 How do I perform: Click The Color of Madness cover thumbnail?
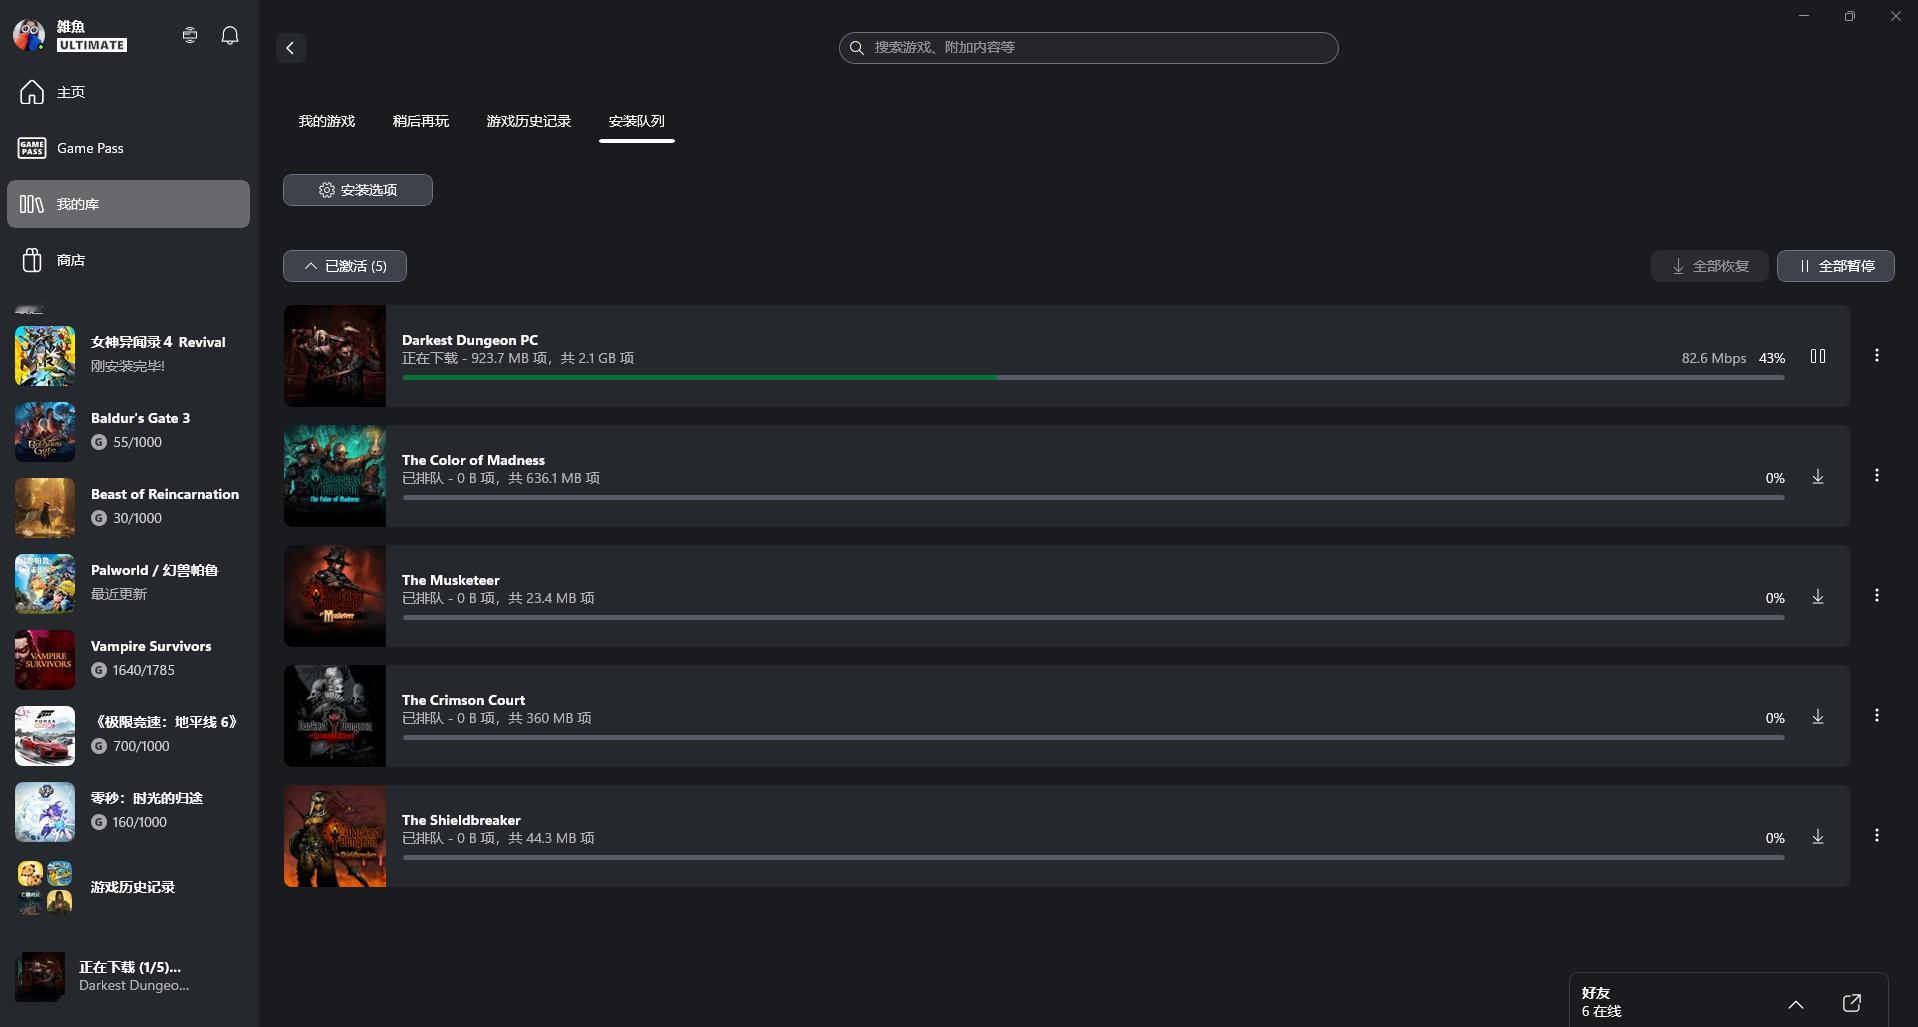click(335, 476)
